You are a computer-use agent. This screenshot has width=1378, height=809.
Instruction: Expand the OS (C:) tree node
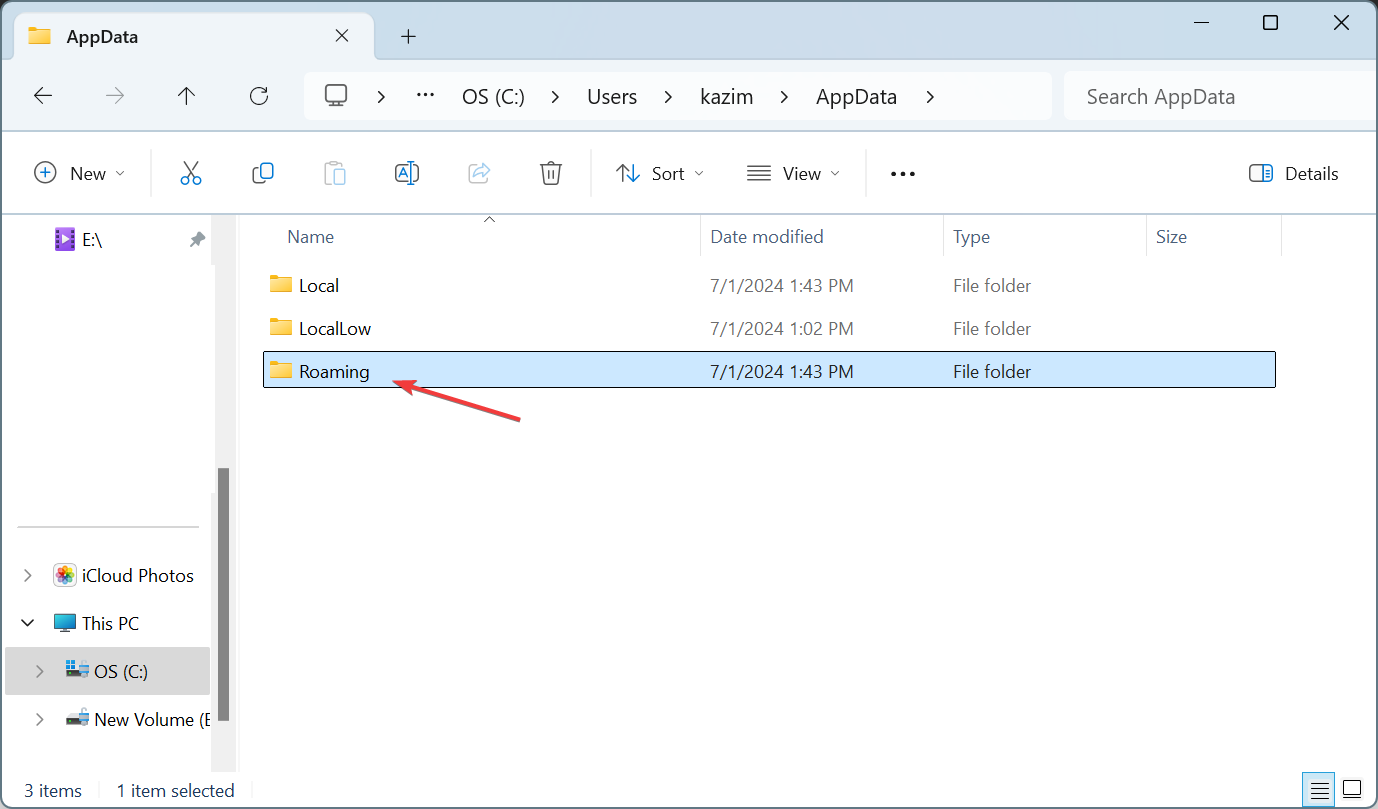point(40,671)
